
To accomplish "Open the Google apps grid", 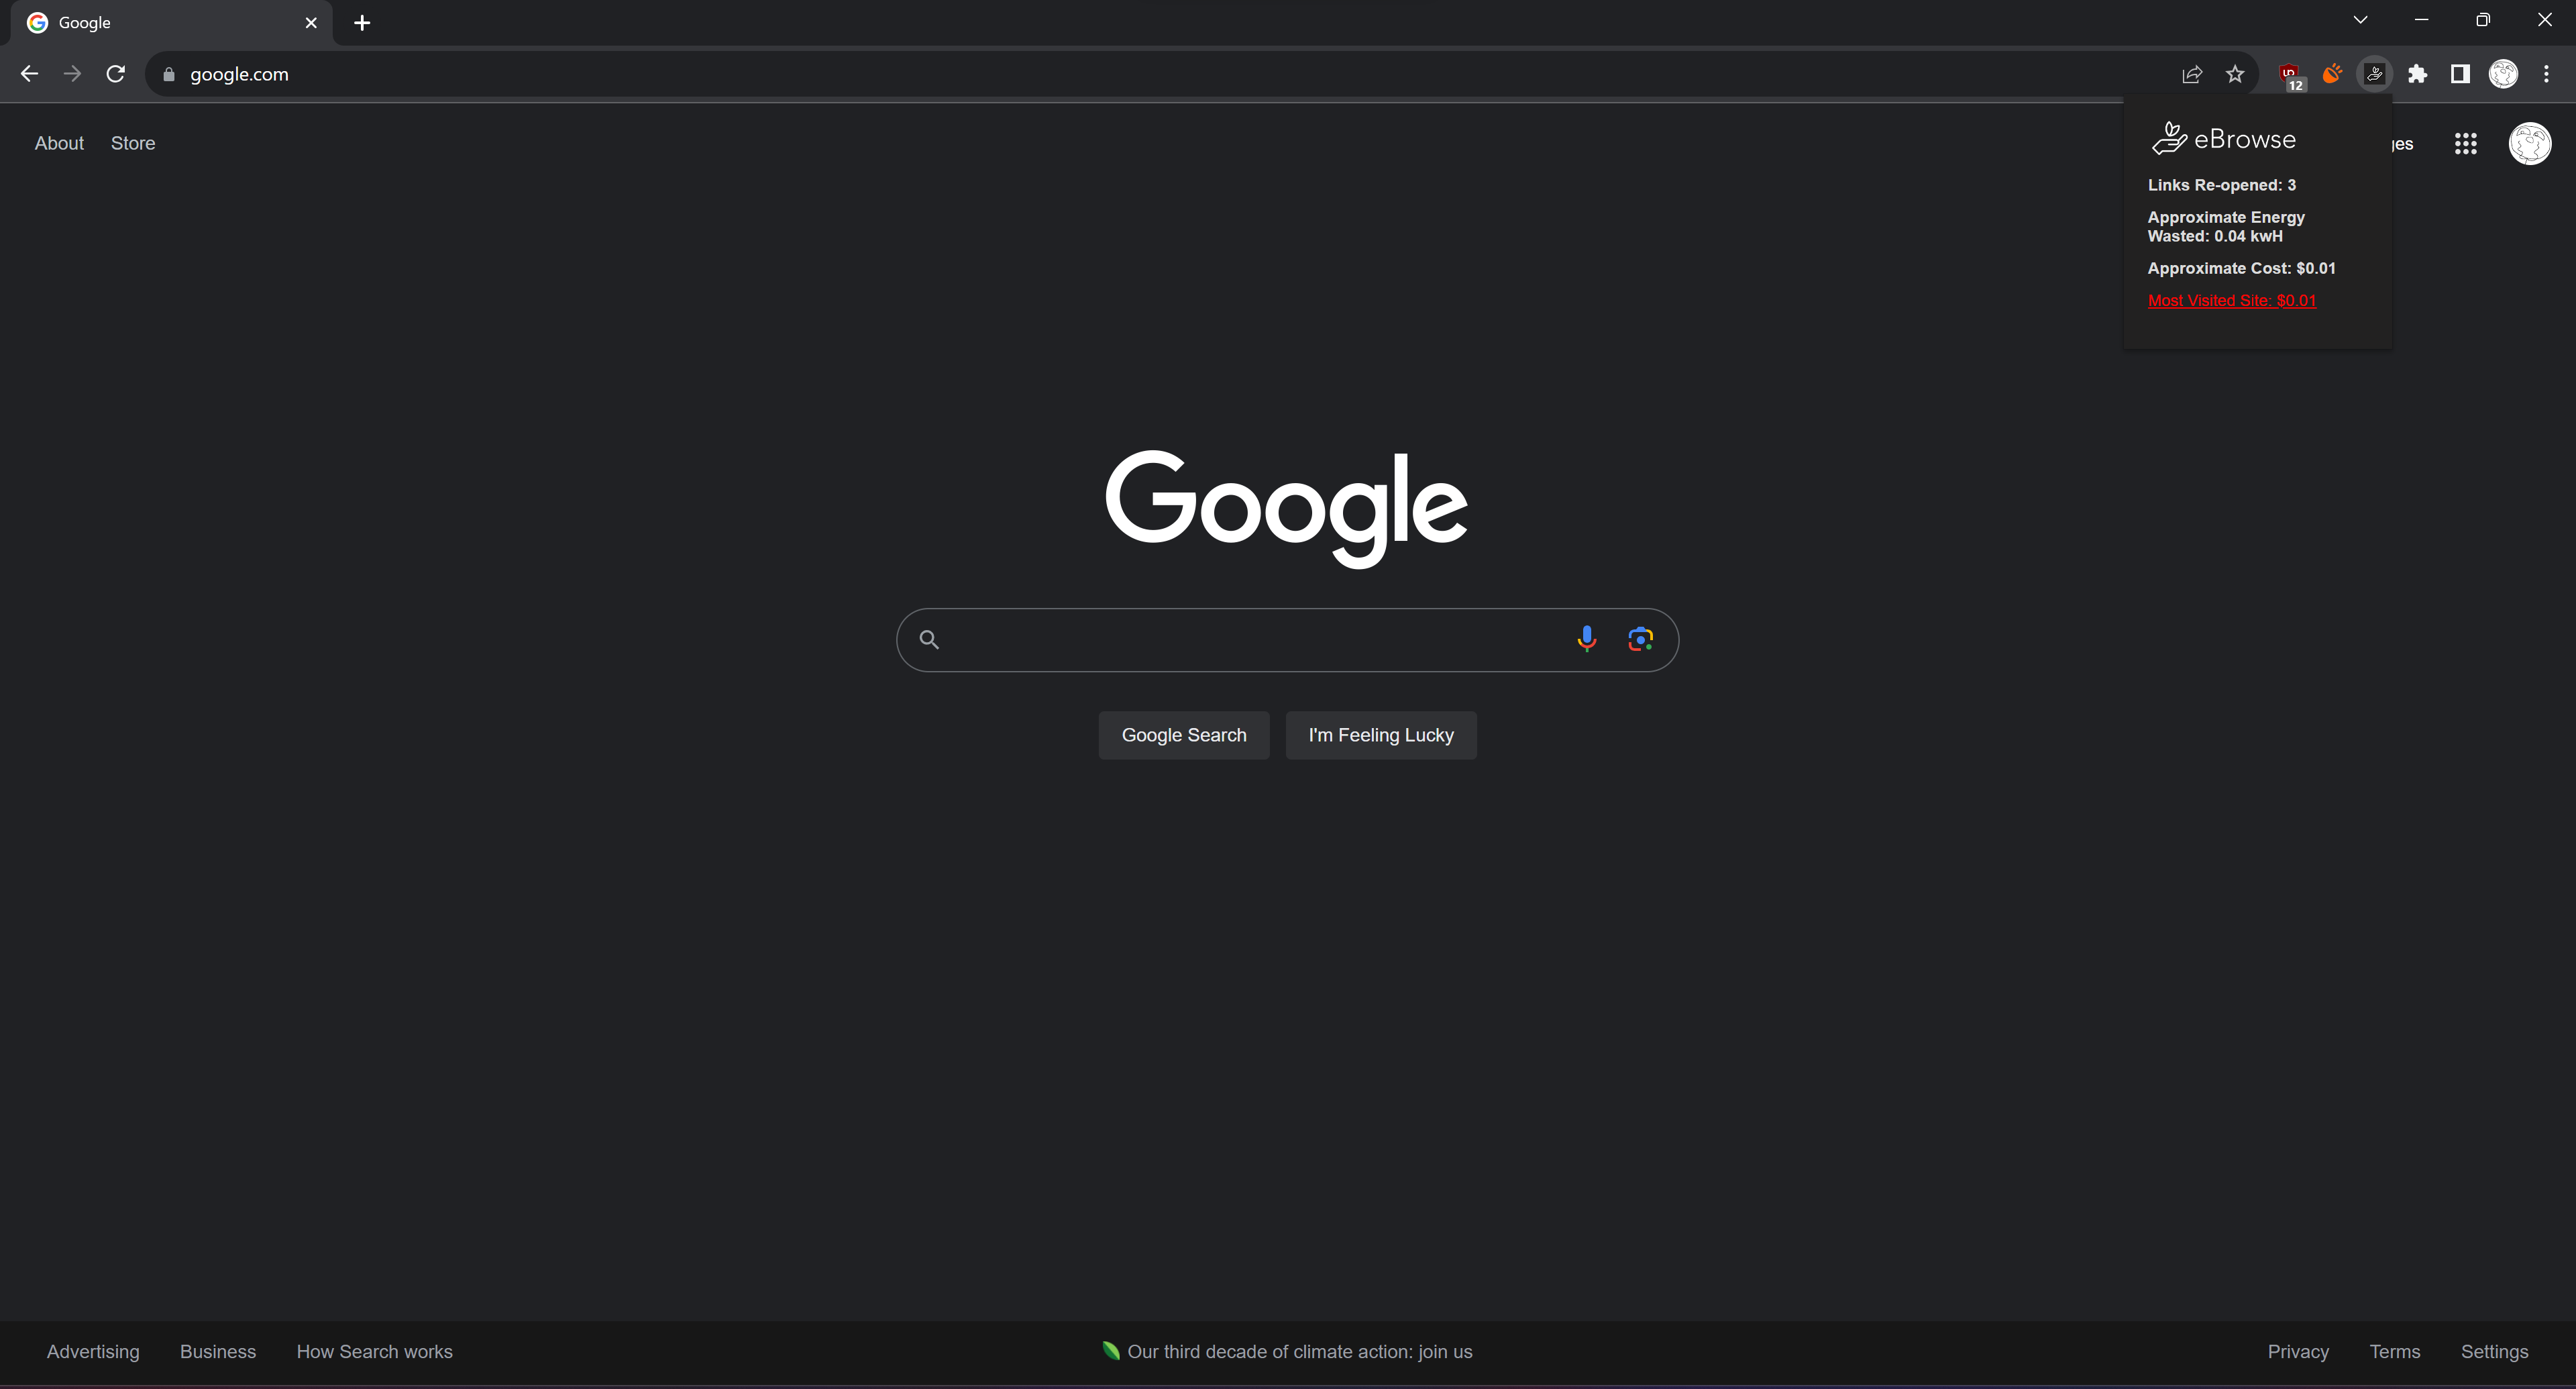I will coord(2465,144).
